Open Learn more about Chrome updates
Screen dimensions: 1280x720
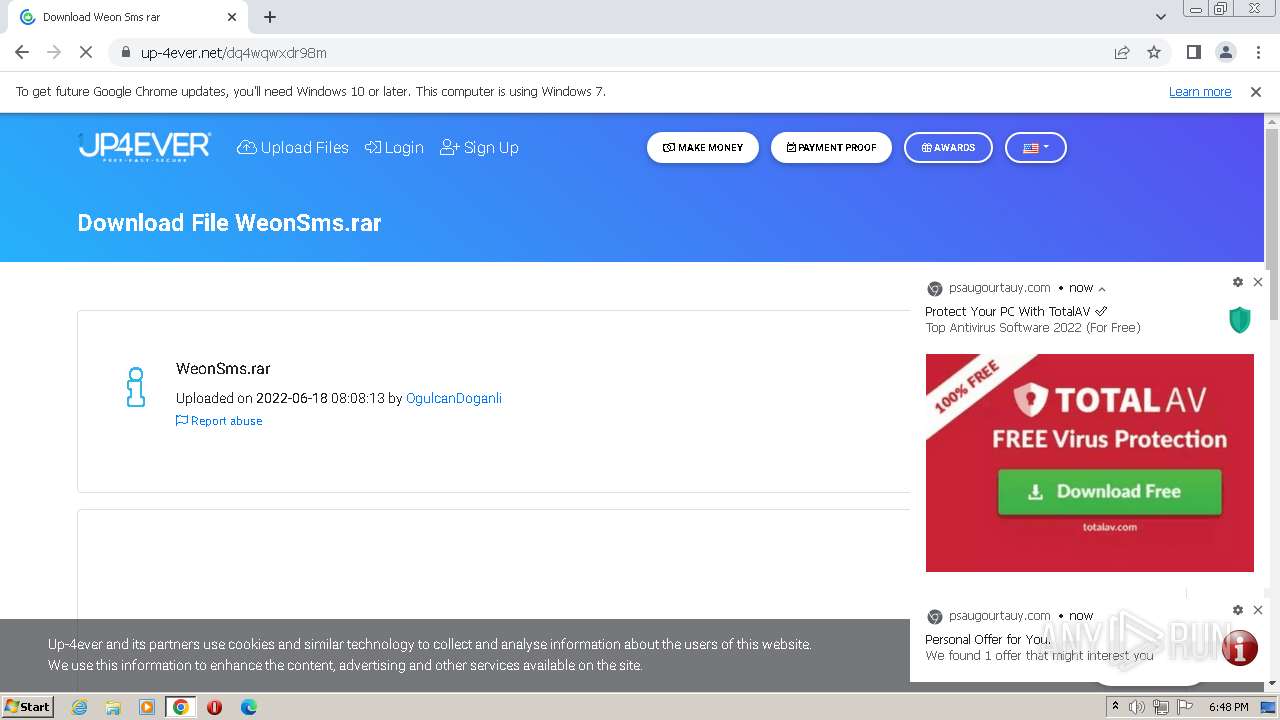(x=1200, y=92)
